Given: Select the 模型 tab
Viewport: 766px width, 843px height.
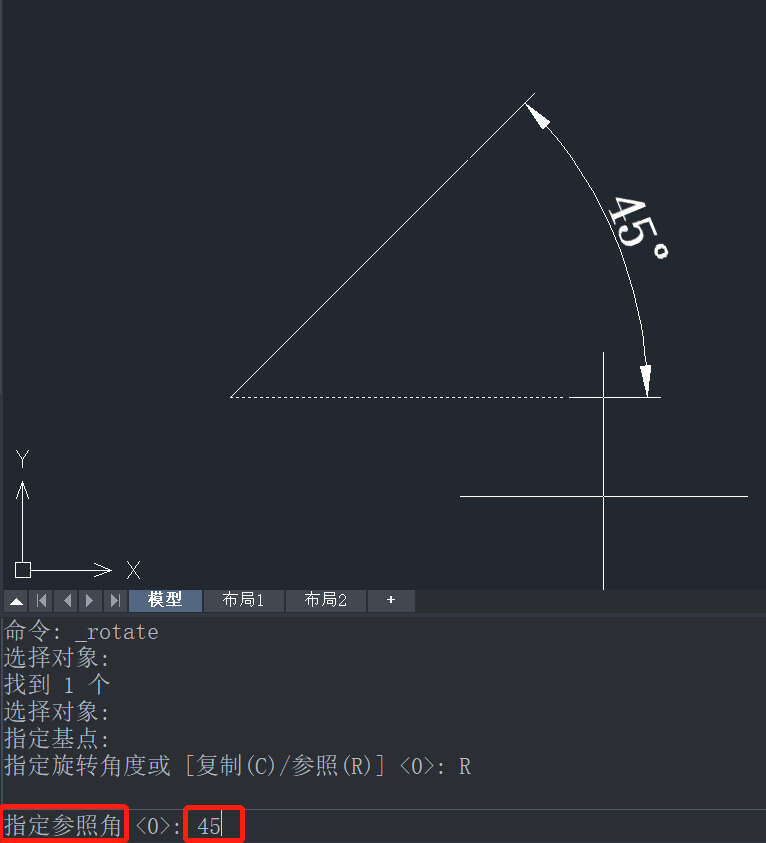Looking at the screenshot, I should (x=166, y=600).
